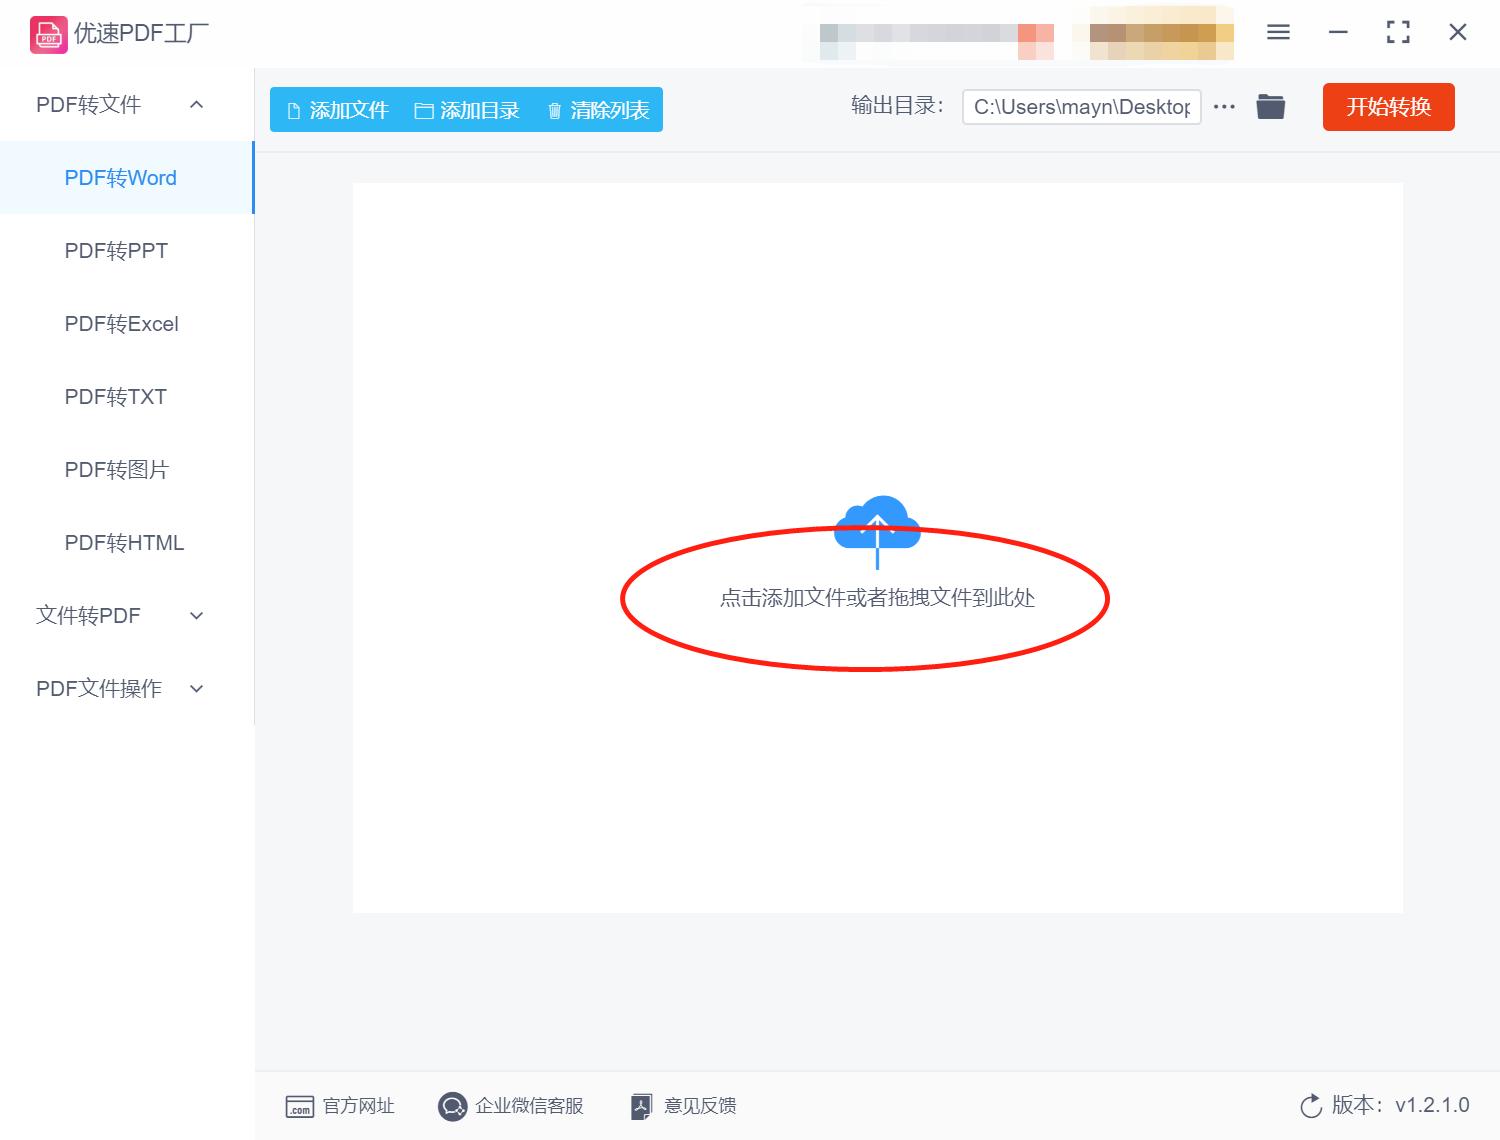The image size is (1500, 1140).
Task: Open the hamburger menu at top right
Action: (1277, 32)
